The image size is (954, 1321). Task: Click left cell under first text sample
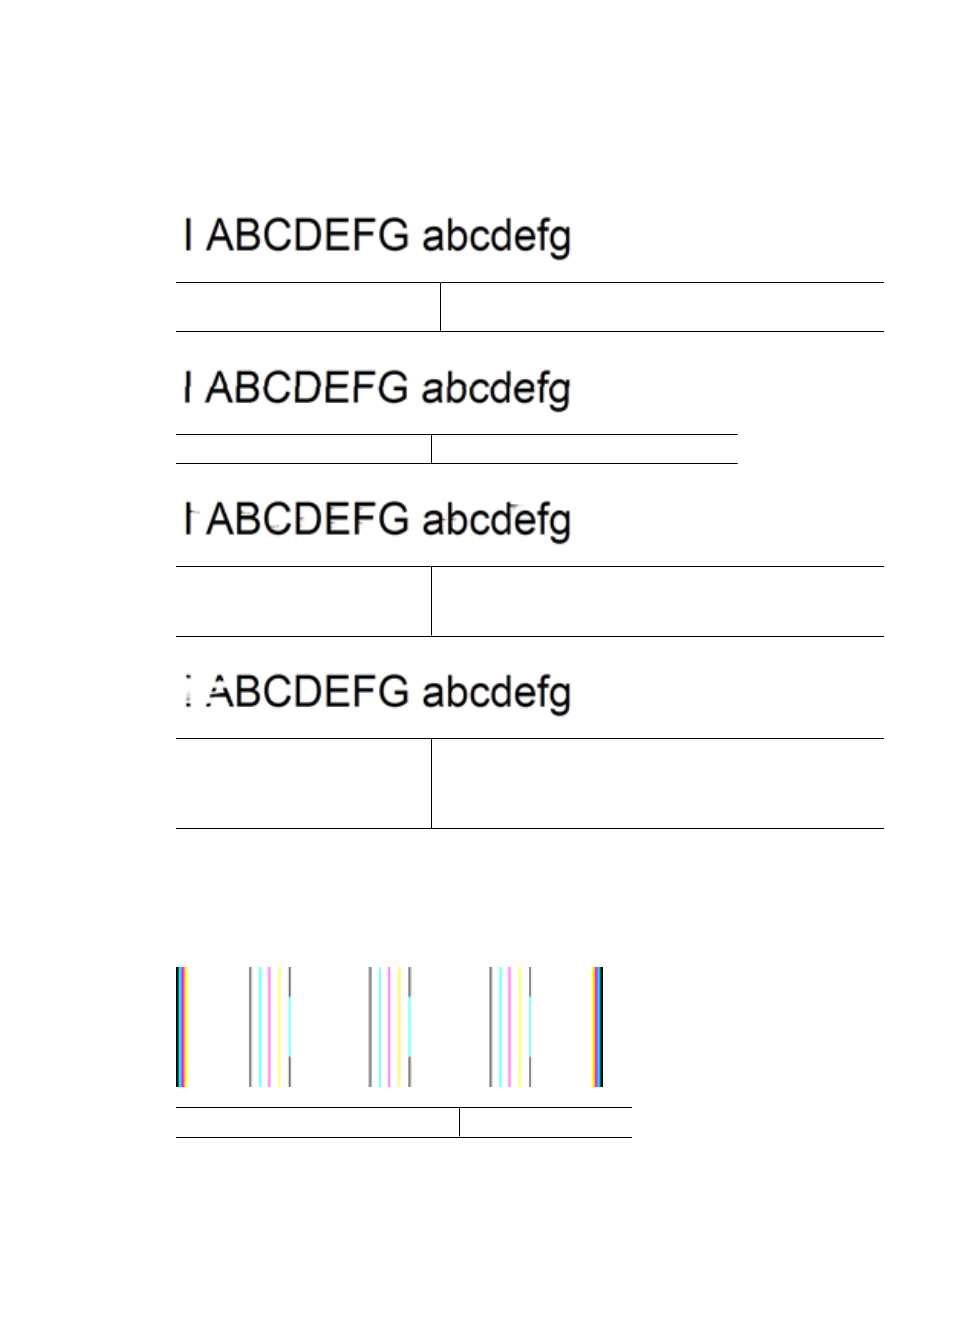coord(308,307)
